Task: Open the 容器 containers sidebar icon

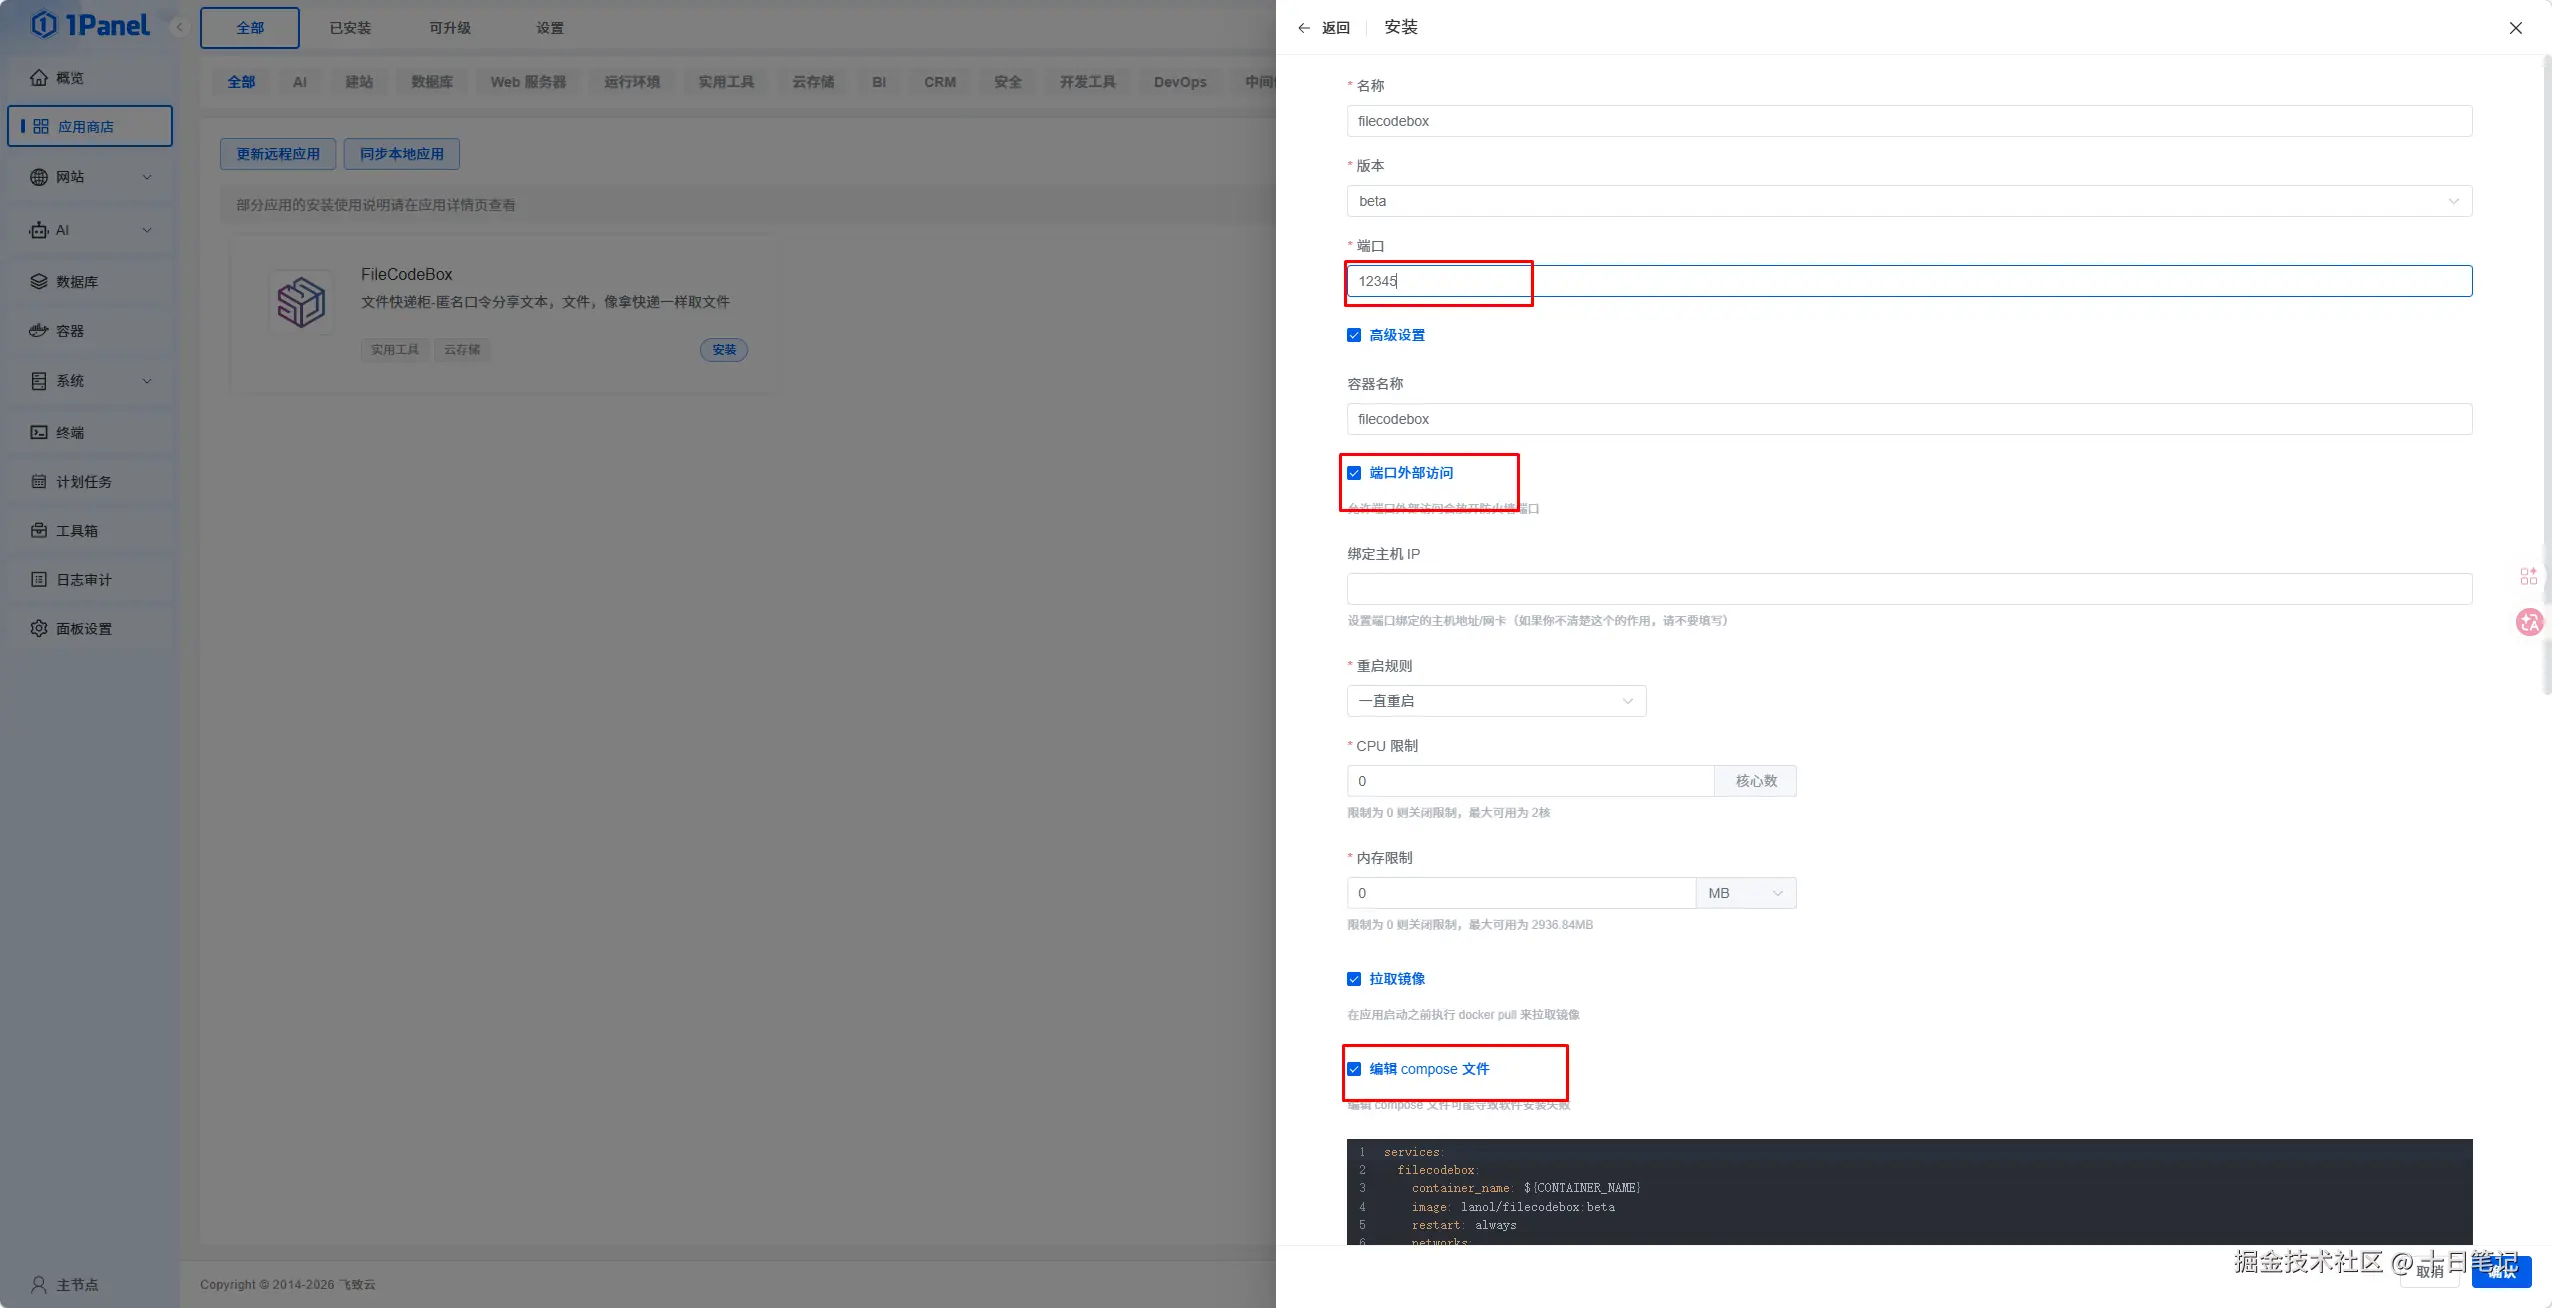Action: tap(39, 331)
